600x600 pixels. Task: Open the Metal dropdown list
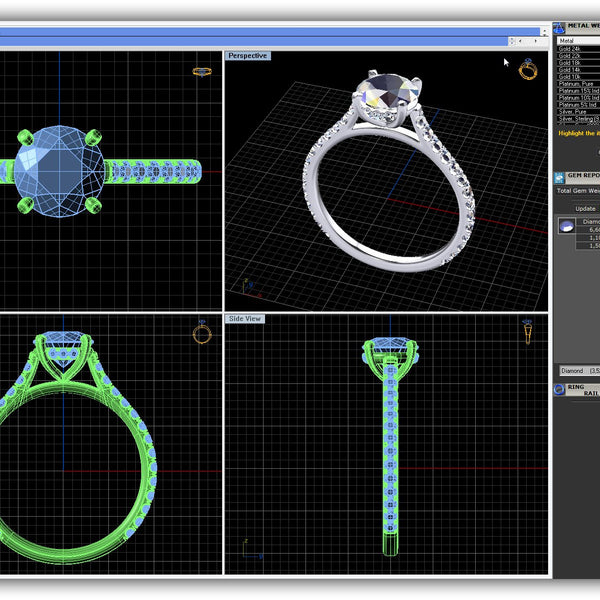[578, 41]
